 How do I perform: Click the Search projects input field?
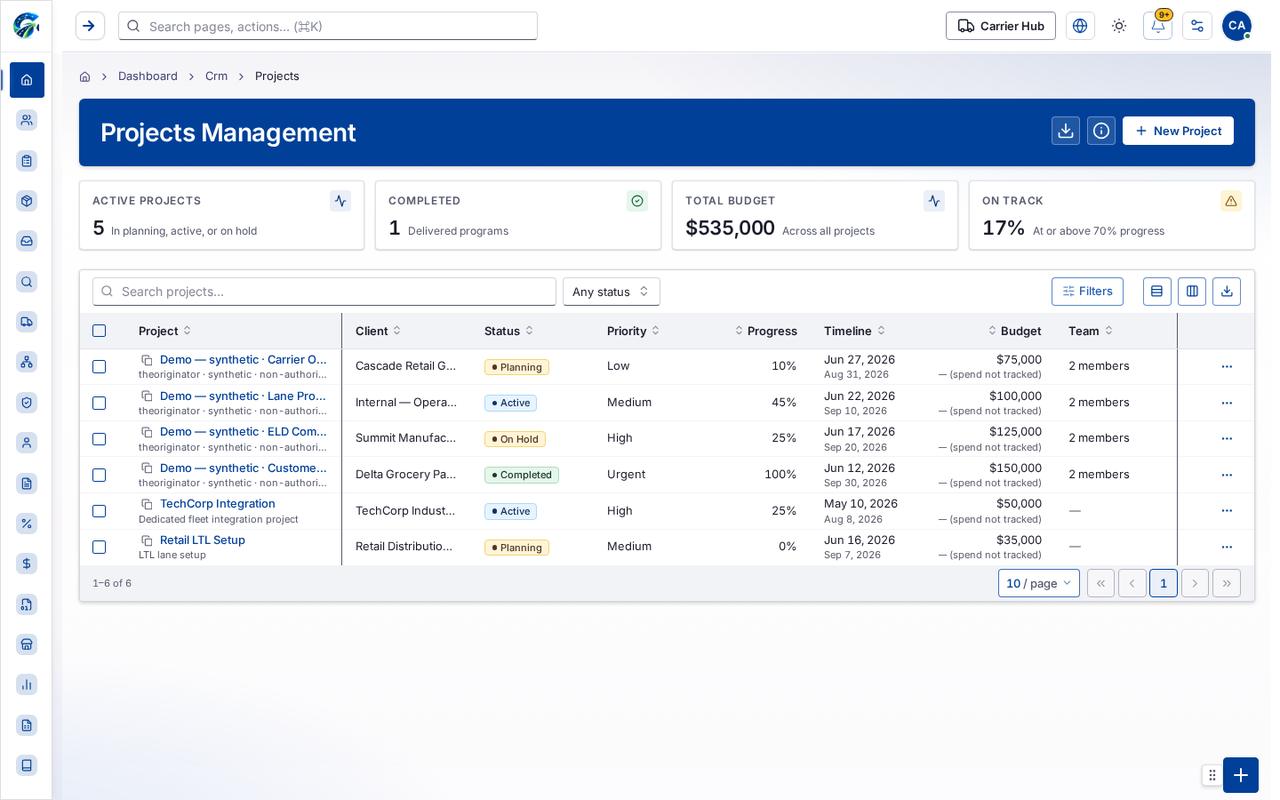pyautogui.click(x=324, y=292)
